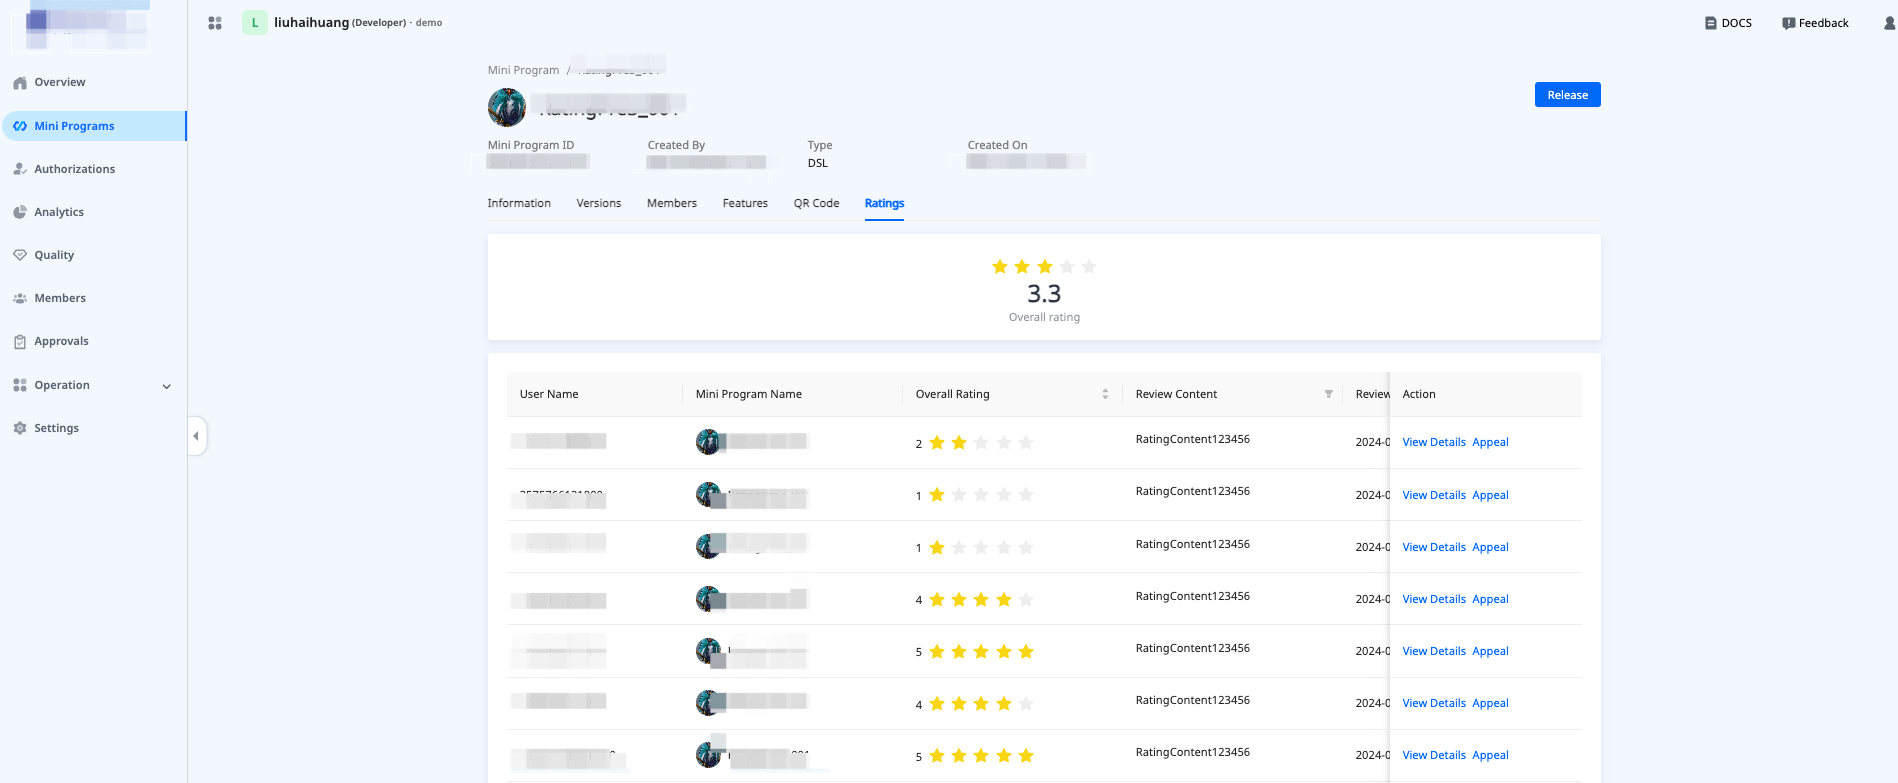
Task: Click the mini program avatar thumbnail in header
Action: coord(507,107)
